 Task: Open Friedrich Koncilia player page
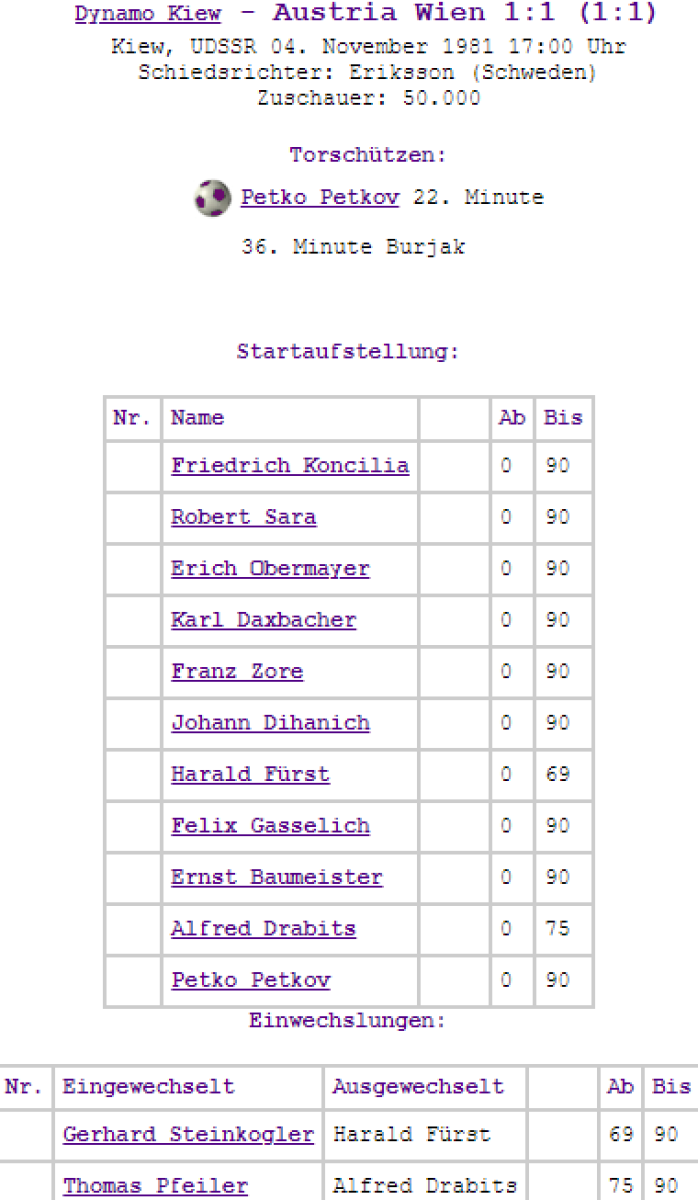[x=289, y=466]
